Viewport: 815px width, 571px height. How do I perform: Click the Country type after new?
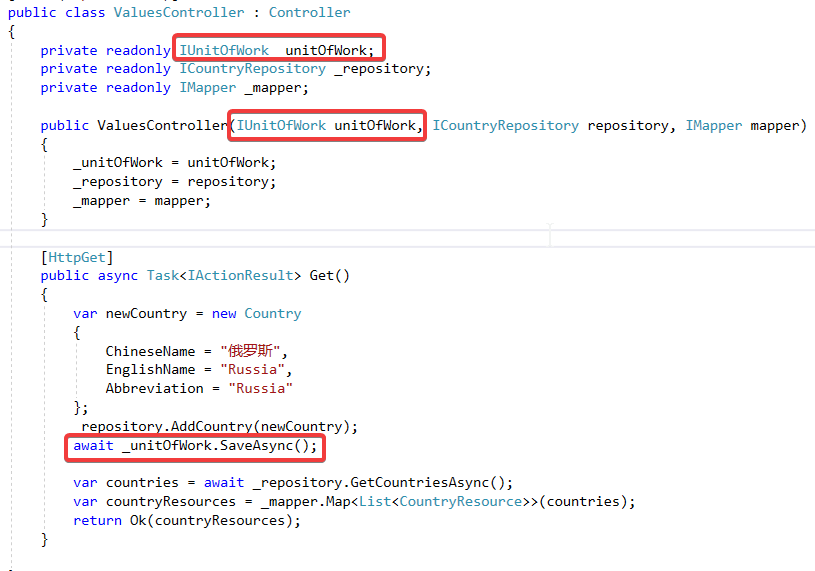[x=273, y=314]
